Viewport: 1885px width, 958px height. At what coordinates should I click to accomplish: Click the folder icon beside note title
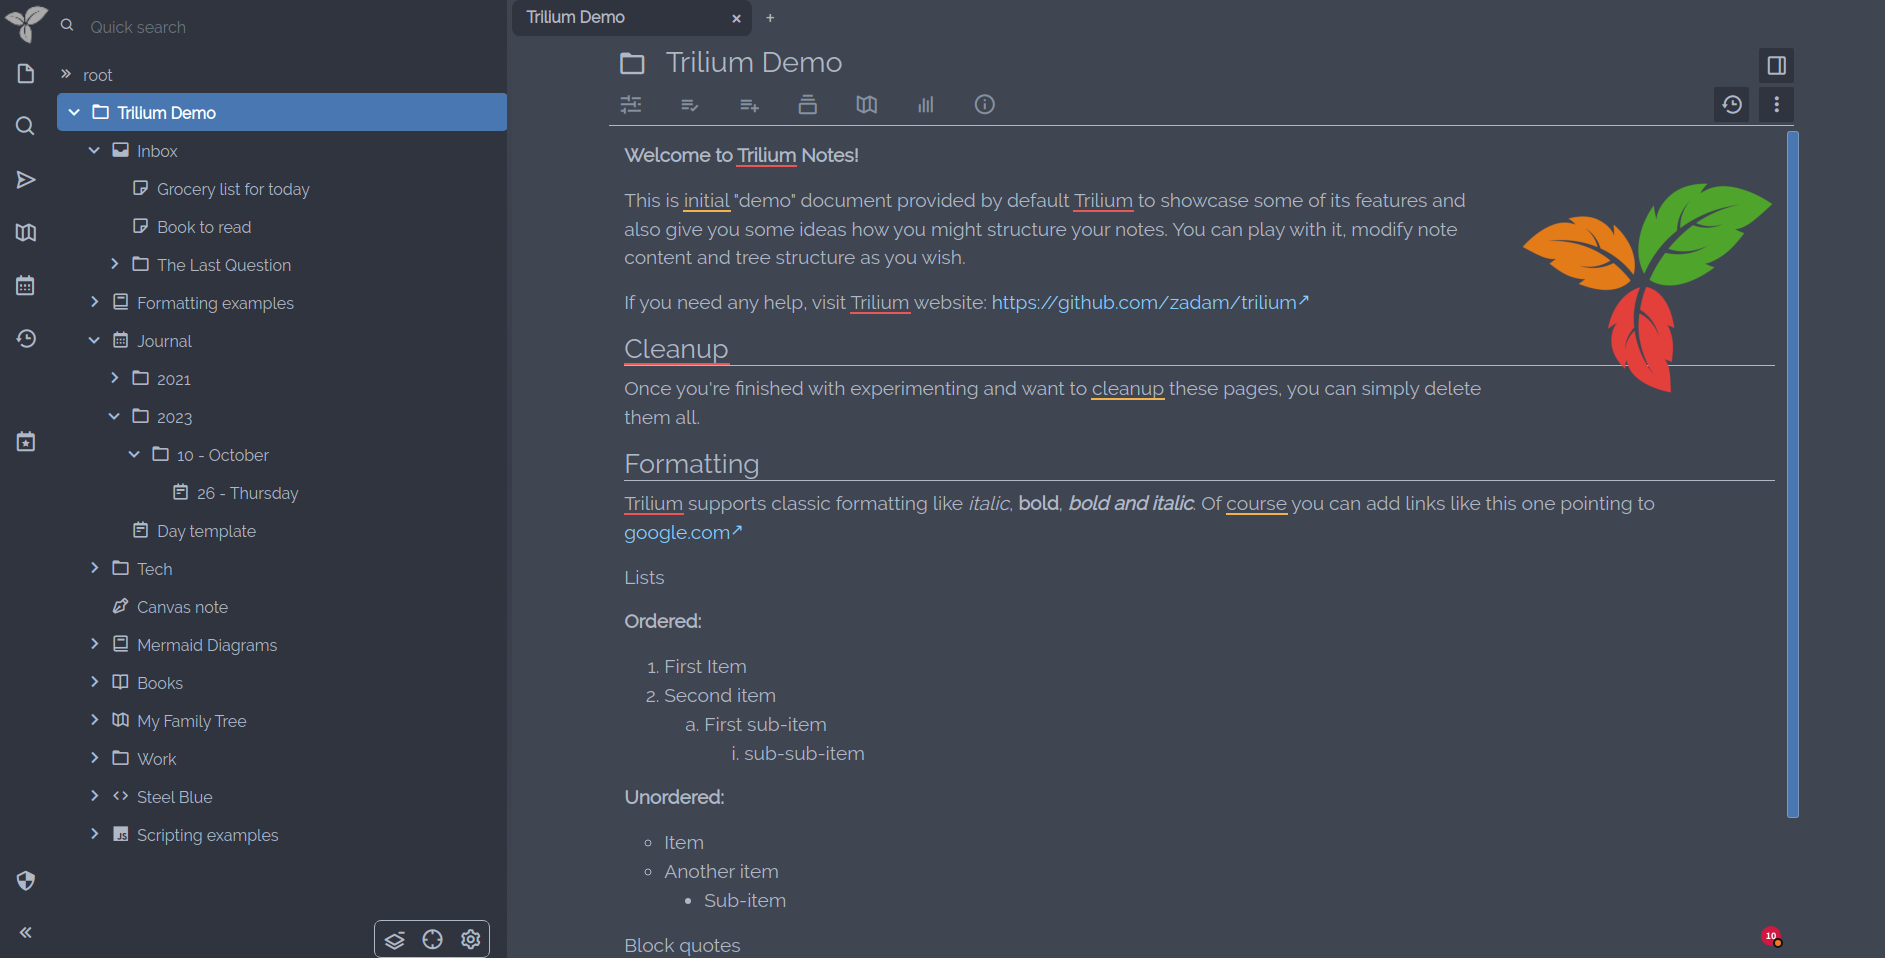(x=632, y=64)
